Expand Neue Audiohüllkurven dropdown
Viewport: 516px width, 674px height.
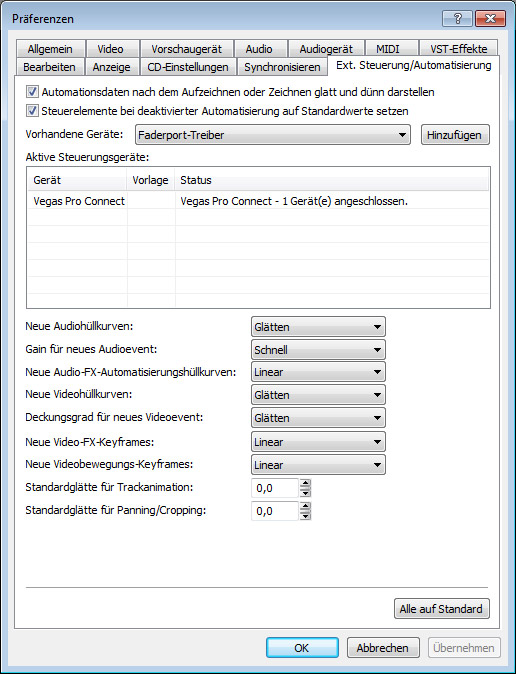tap(318, 327)
